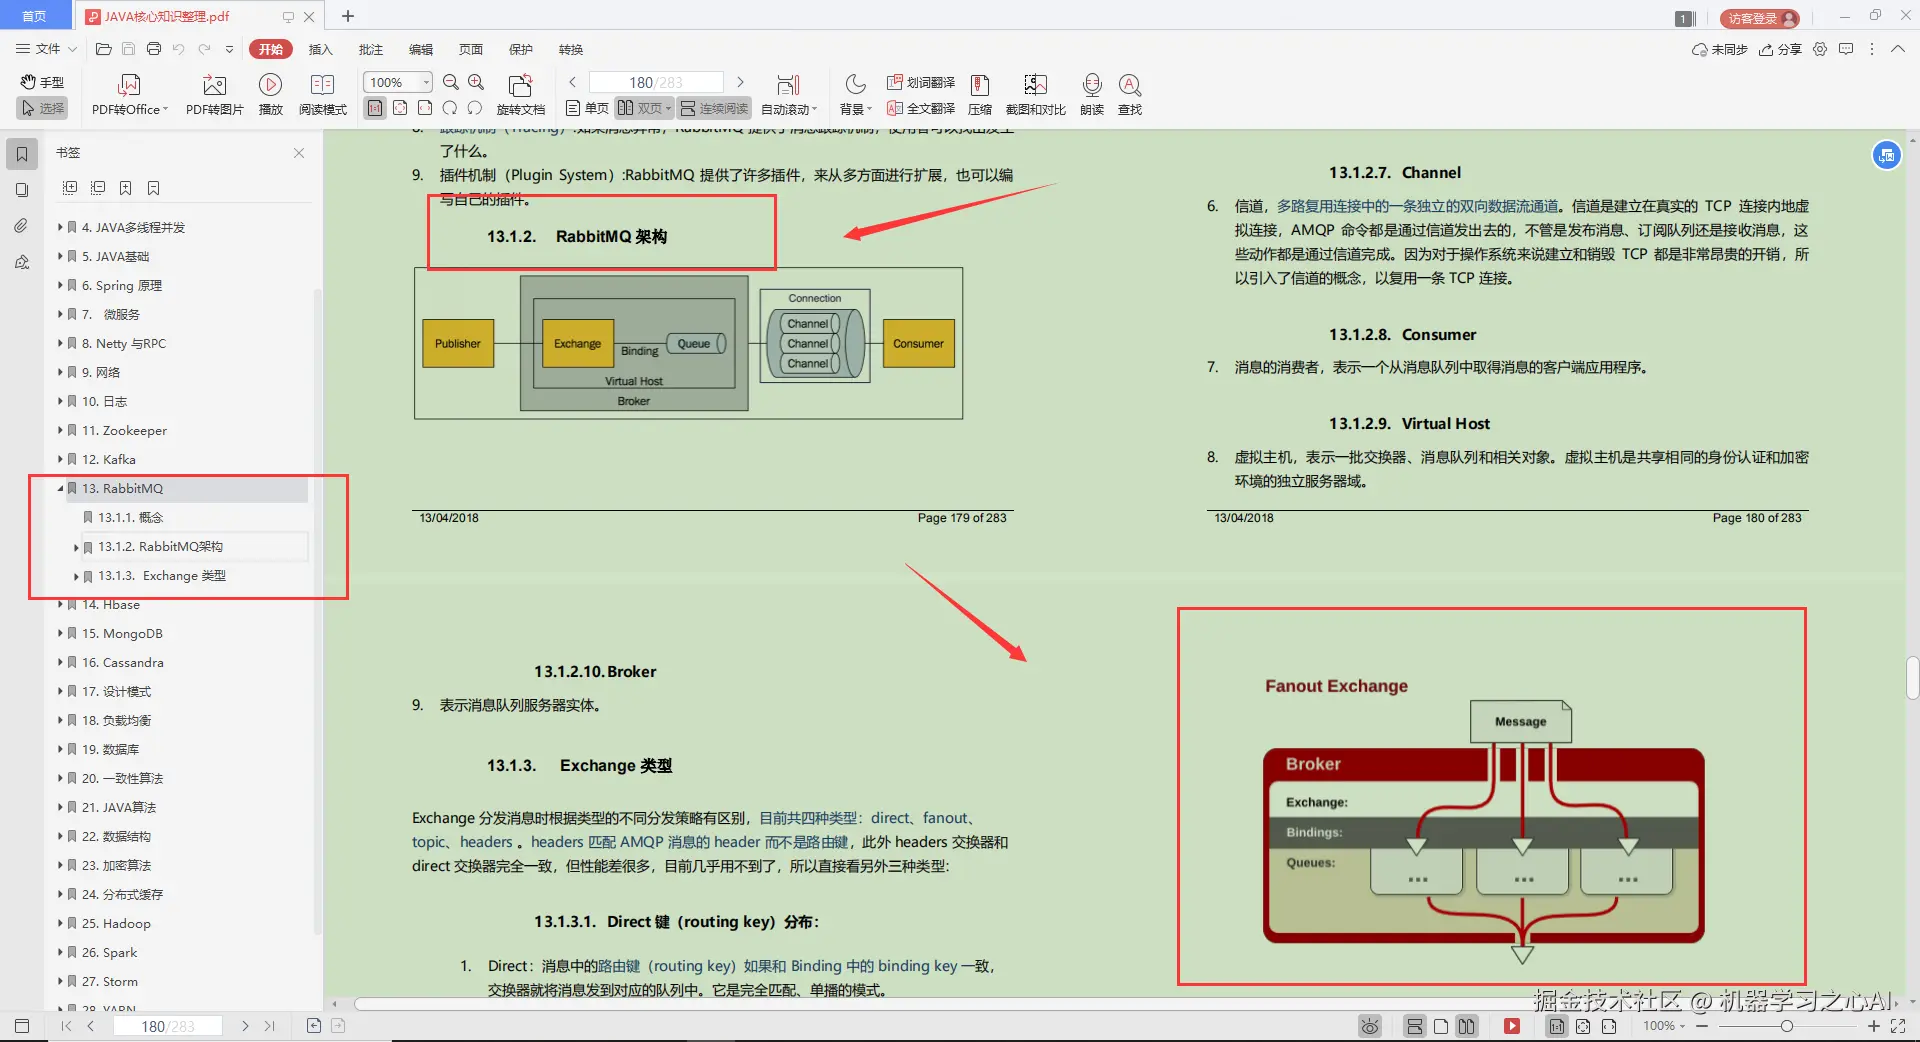1920x1042 pixels.
Task: Switch to the 编辑 edit tab
Action: click(421, 49)
